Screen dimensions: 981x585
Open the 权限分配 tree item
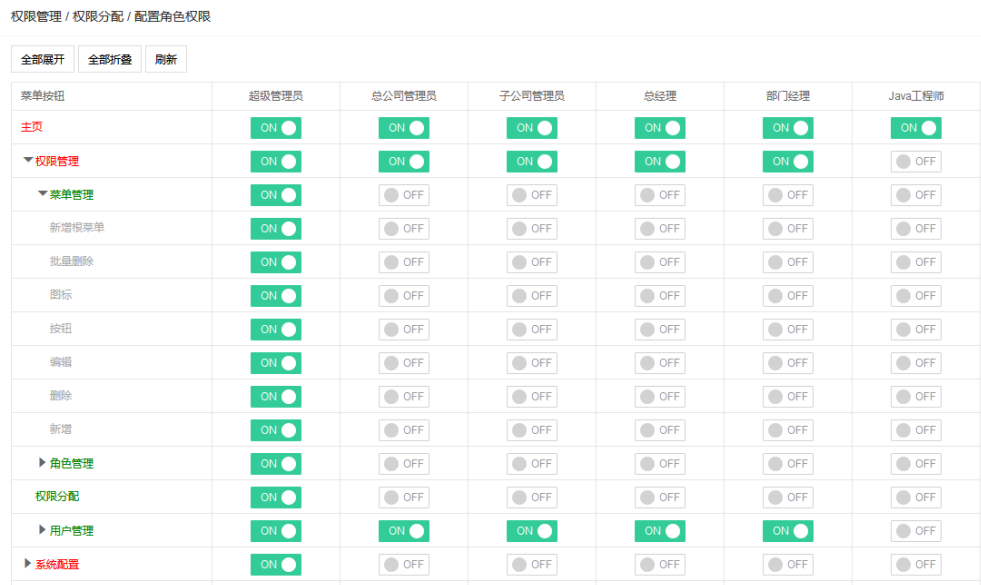57,497
